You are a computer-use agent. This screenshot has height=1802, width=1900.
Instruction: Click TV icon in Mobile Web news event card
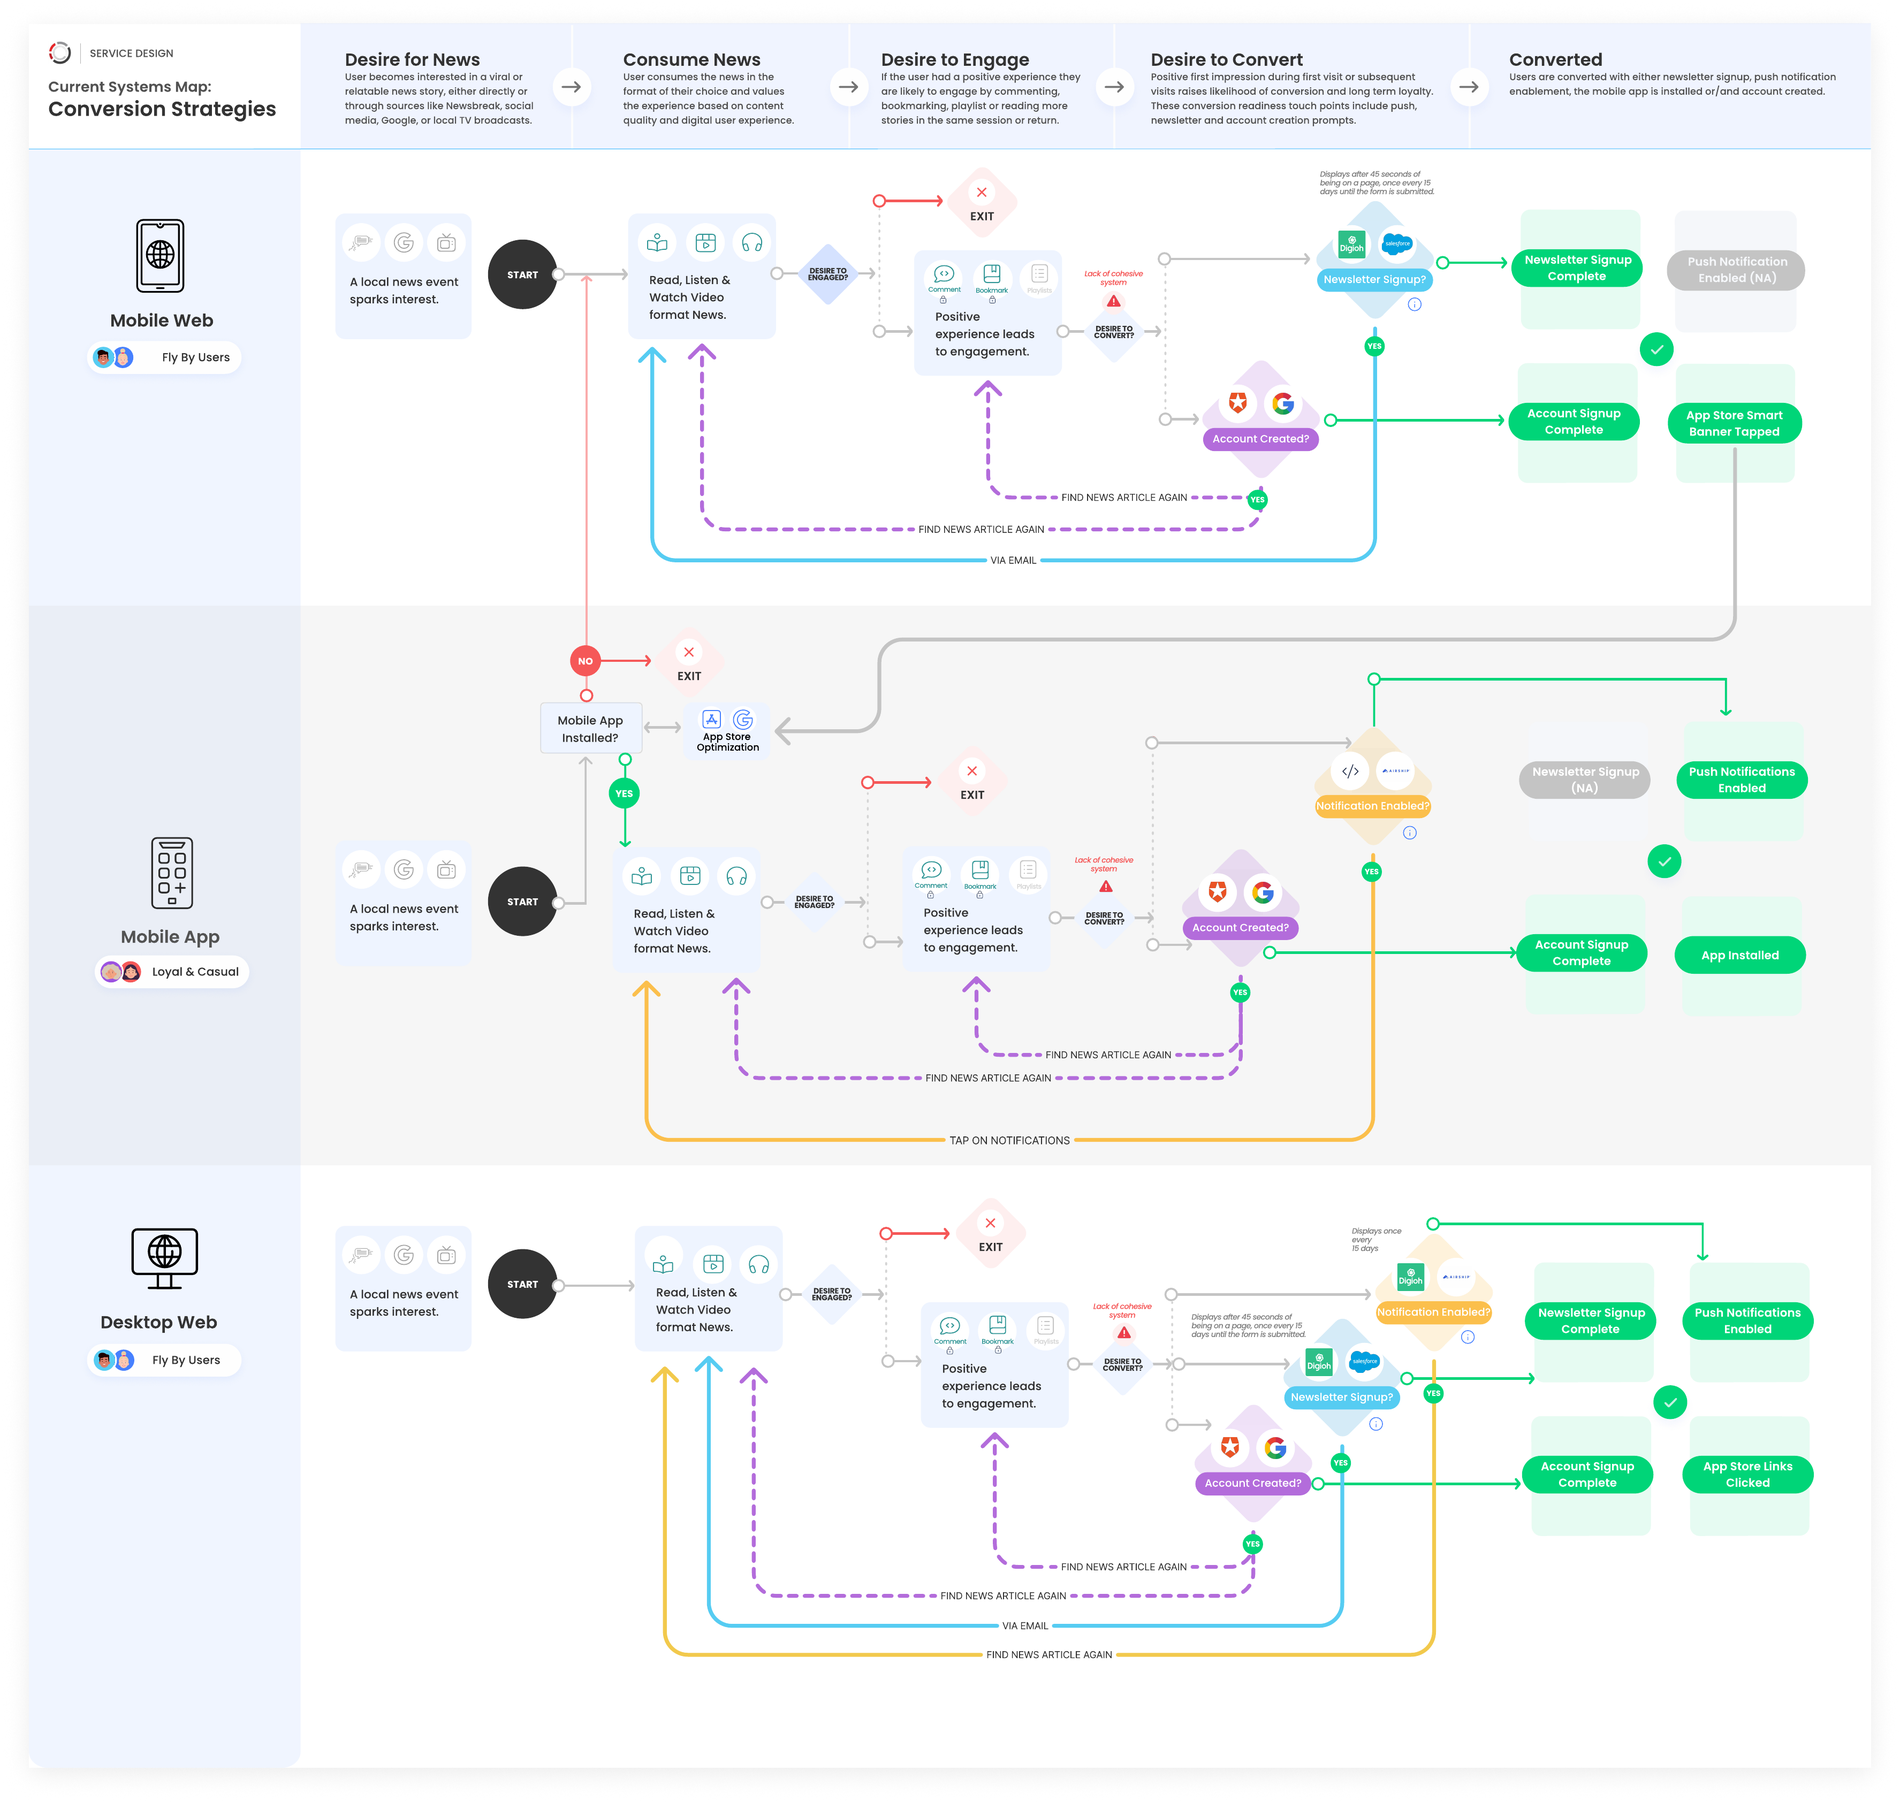(x=446, y=242)
